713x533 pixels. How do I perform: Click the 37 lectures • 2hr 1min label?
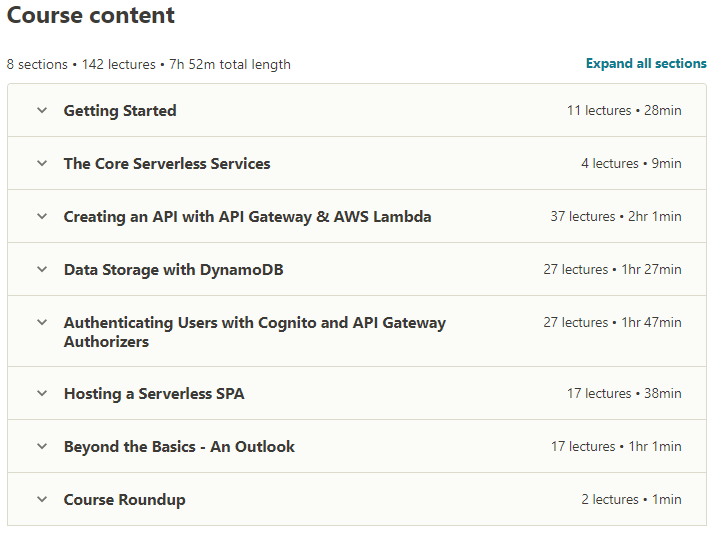tap(616, 216)
